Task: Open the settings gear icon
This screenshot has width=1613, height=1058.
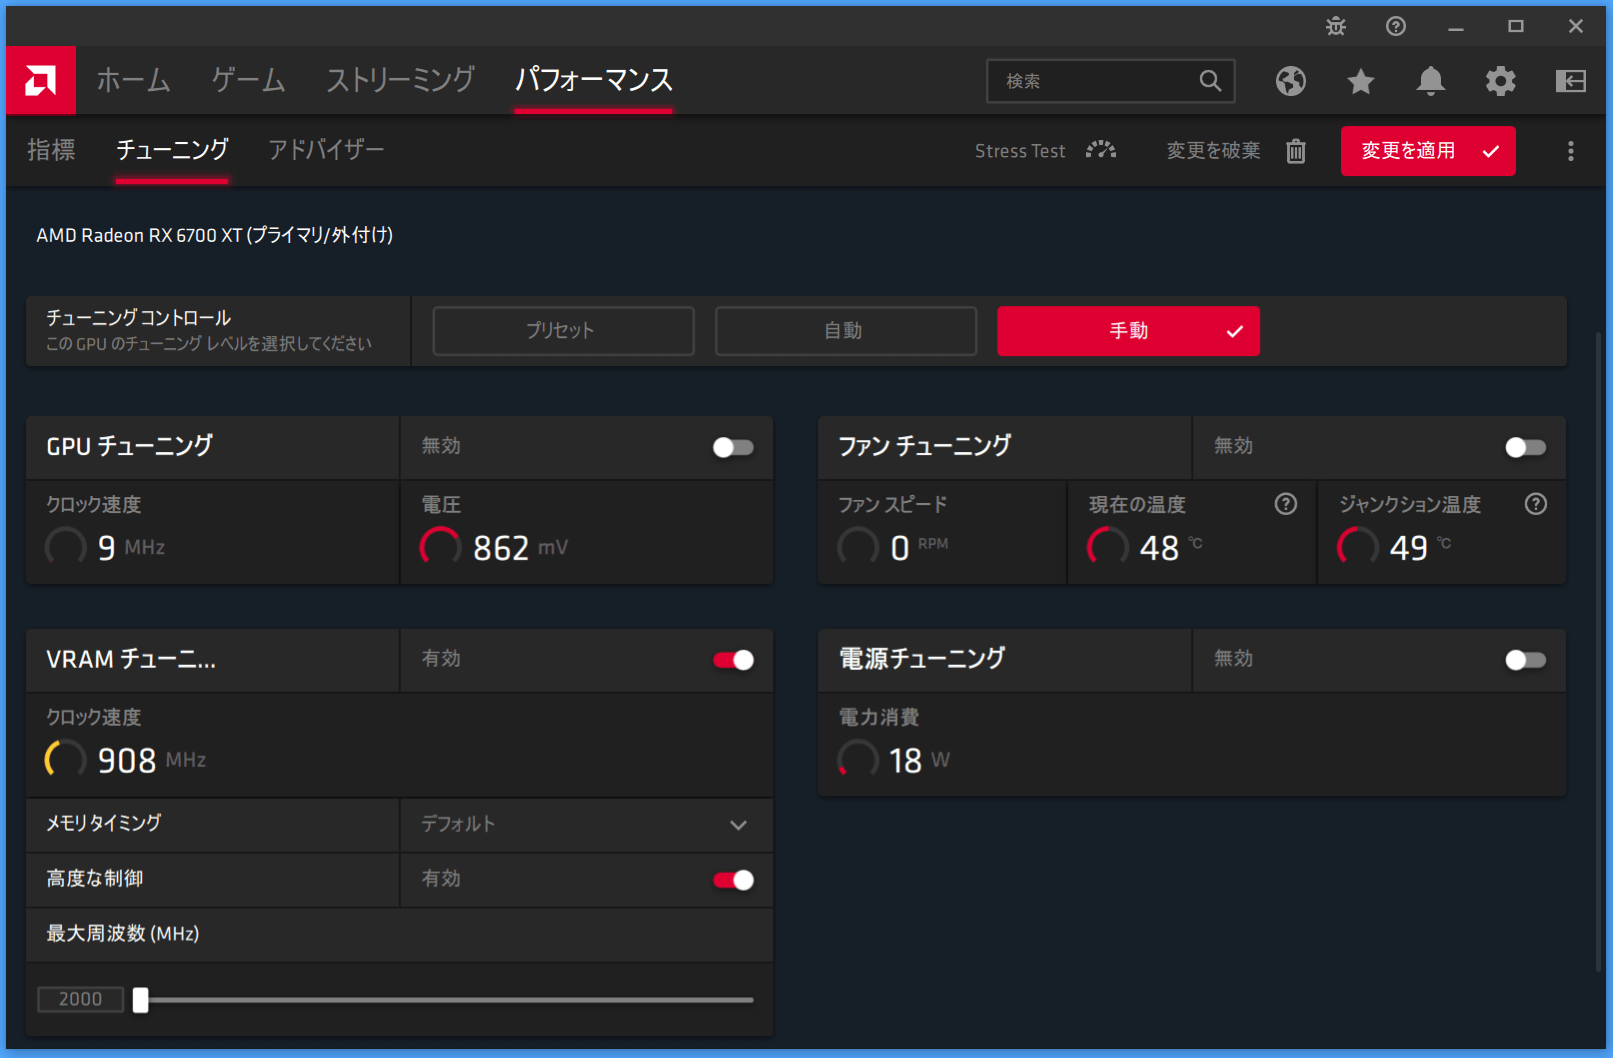Action: (1501, 81)
